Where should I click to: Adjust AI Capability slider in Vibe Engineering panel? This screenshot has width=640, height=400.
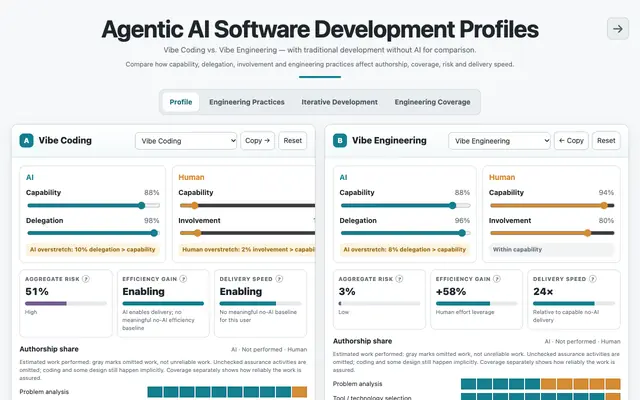(x=405, y=205)
